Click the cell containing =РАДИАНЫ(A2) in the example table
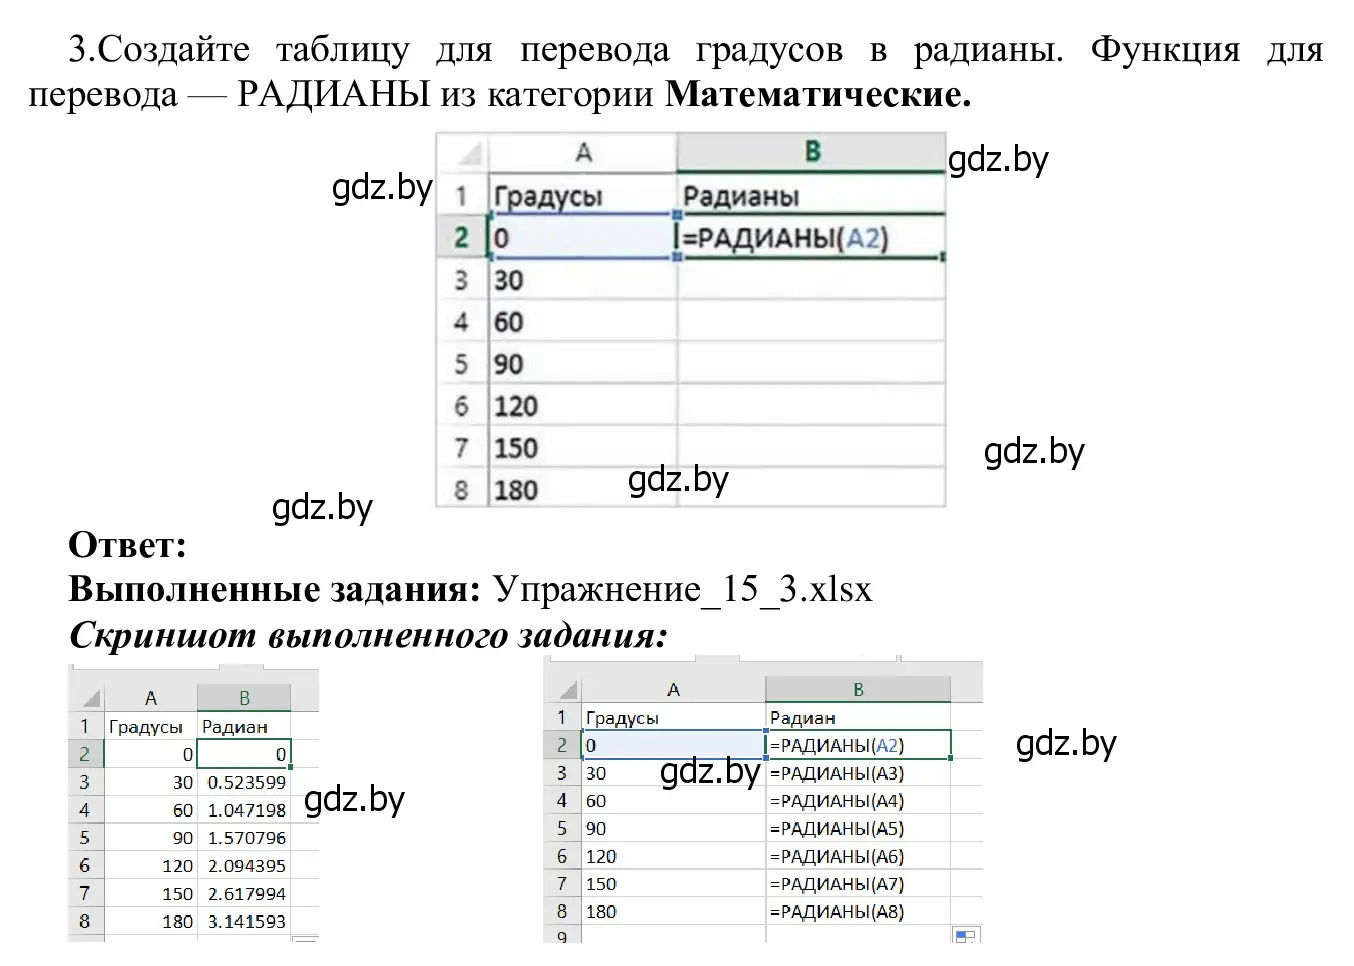This screenshot has height=966, width=1354. tap(811, 237)
